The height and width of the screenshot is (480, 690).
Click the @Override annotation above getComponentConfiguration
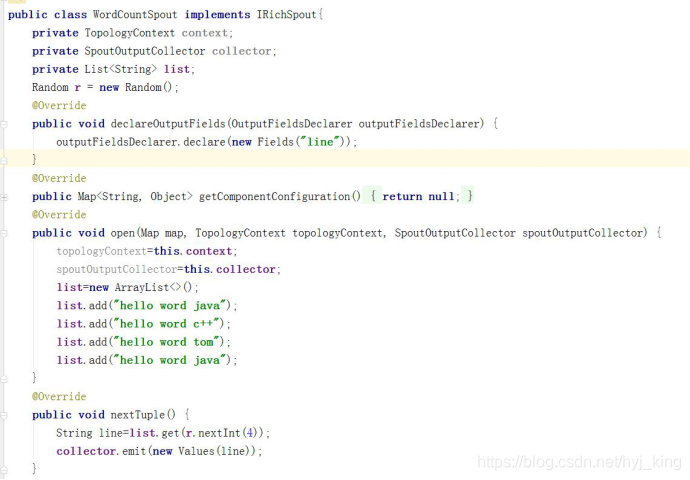[59, 178]
